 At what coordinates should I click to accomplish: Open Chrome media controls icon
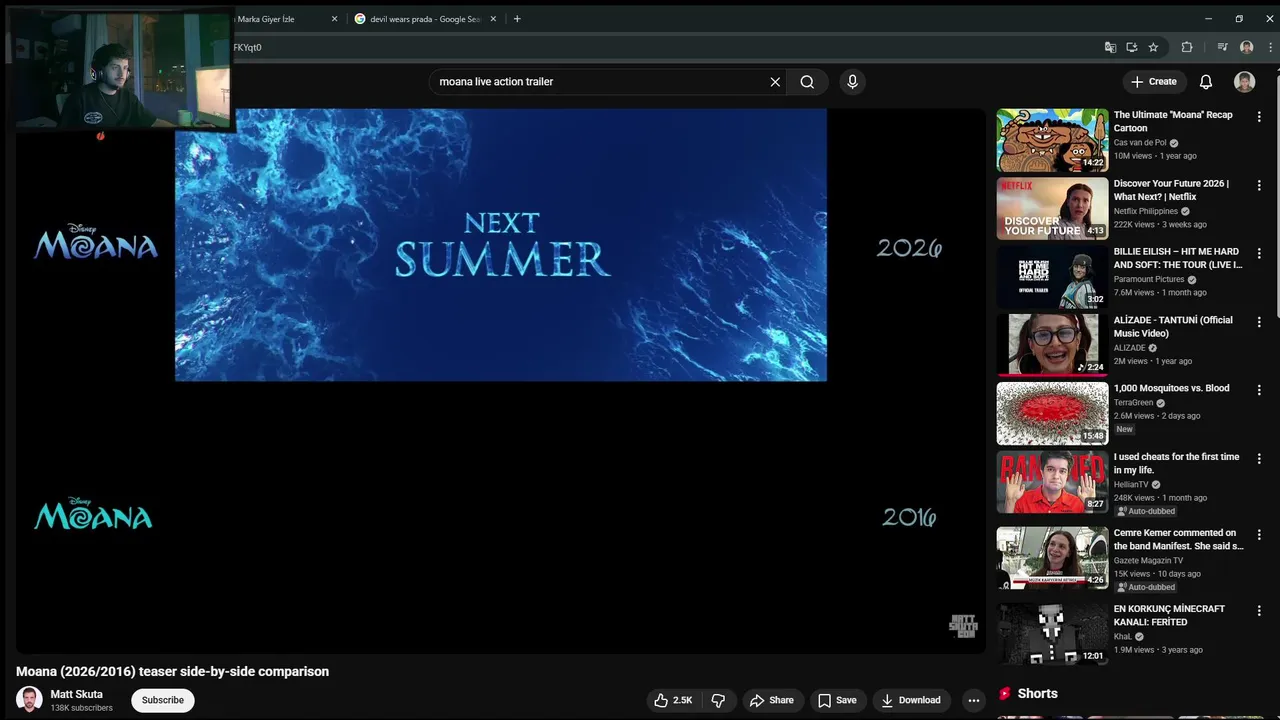(1222, 47)
